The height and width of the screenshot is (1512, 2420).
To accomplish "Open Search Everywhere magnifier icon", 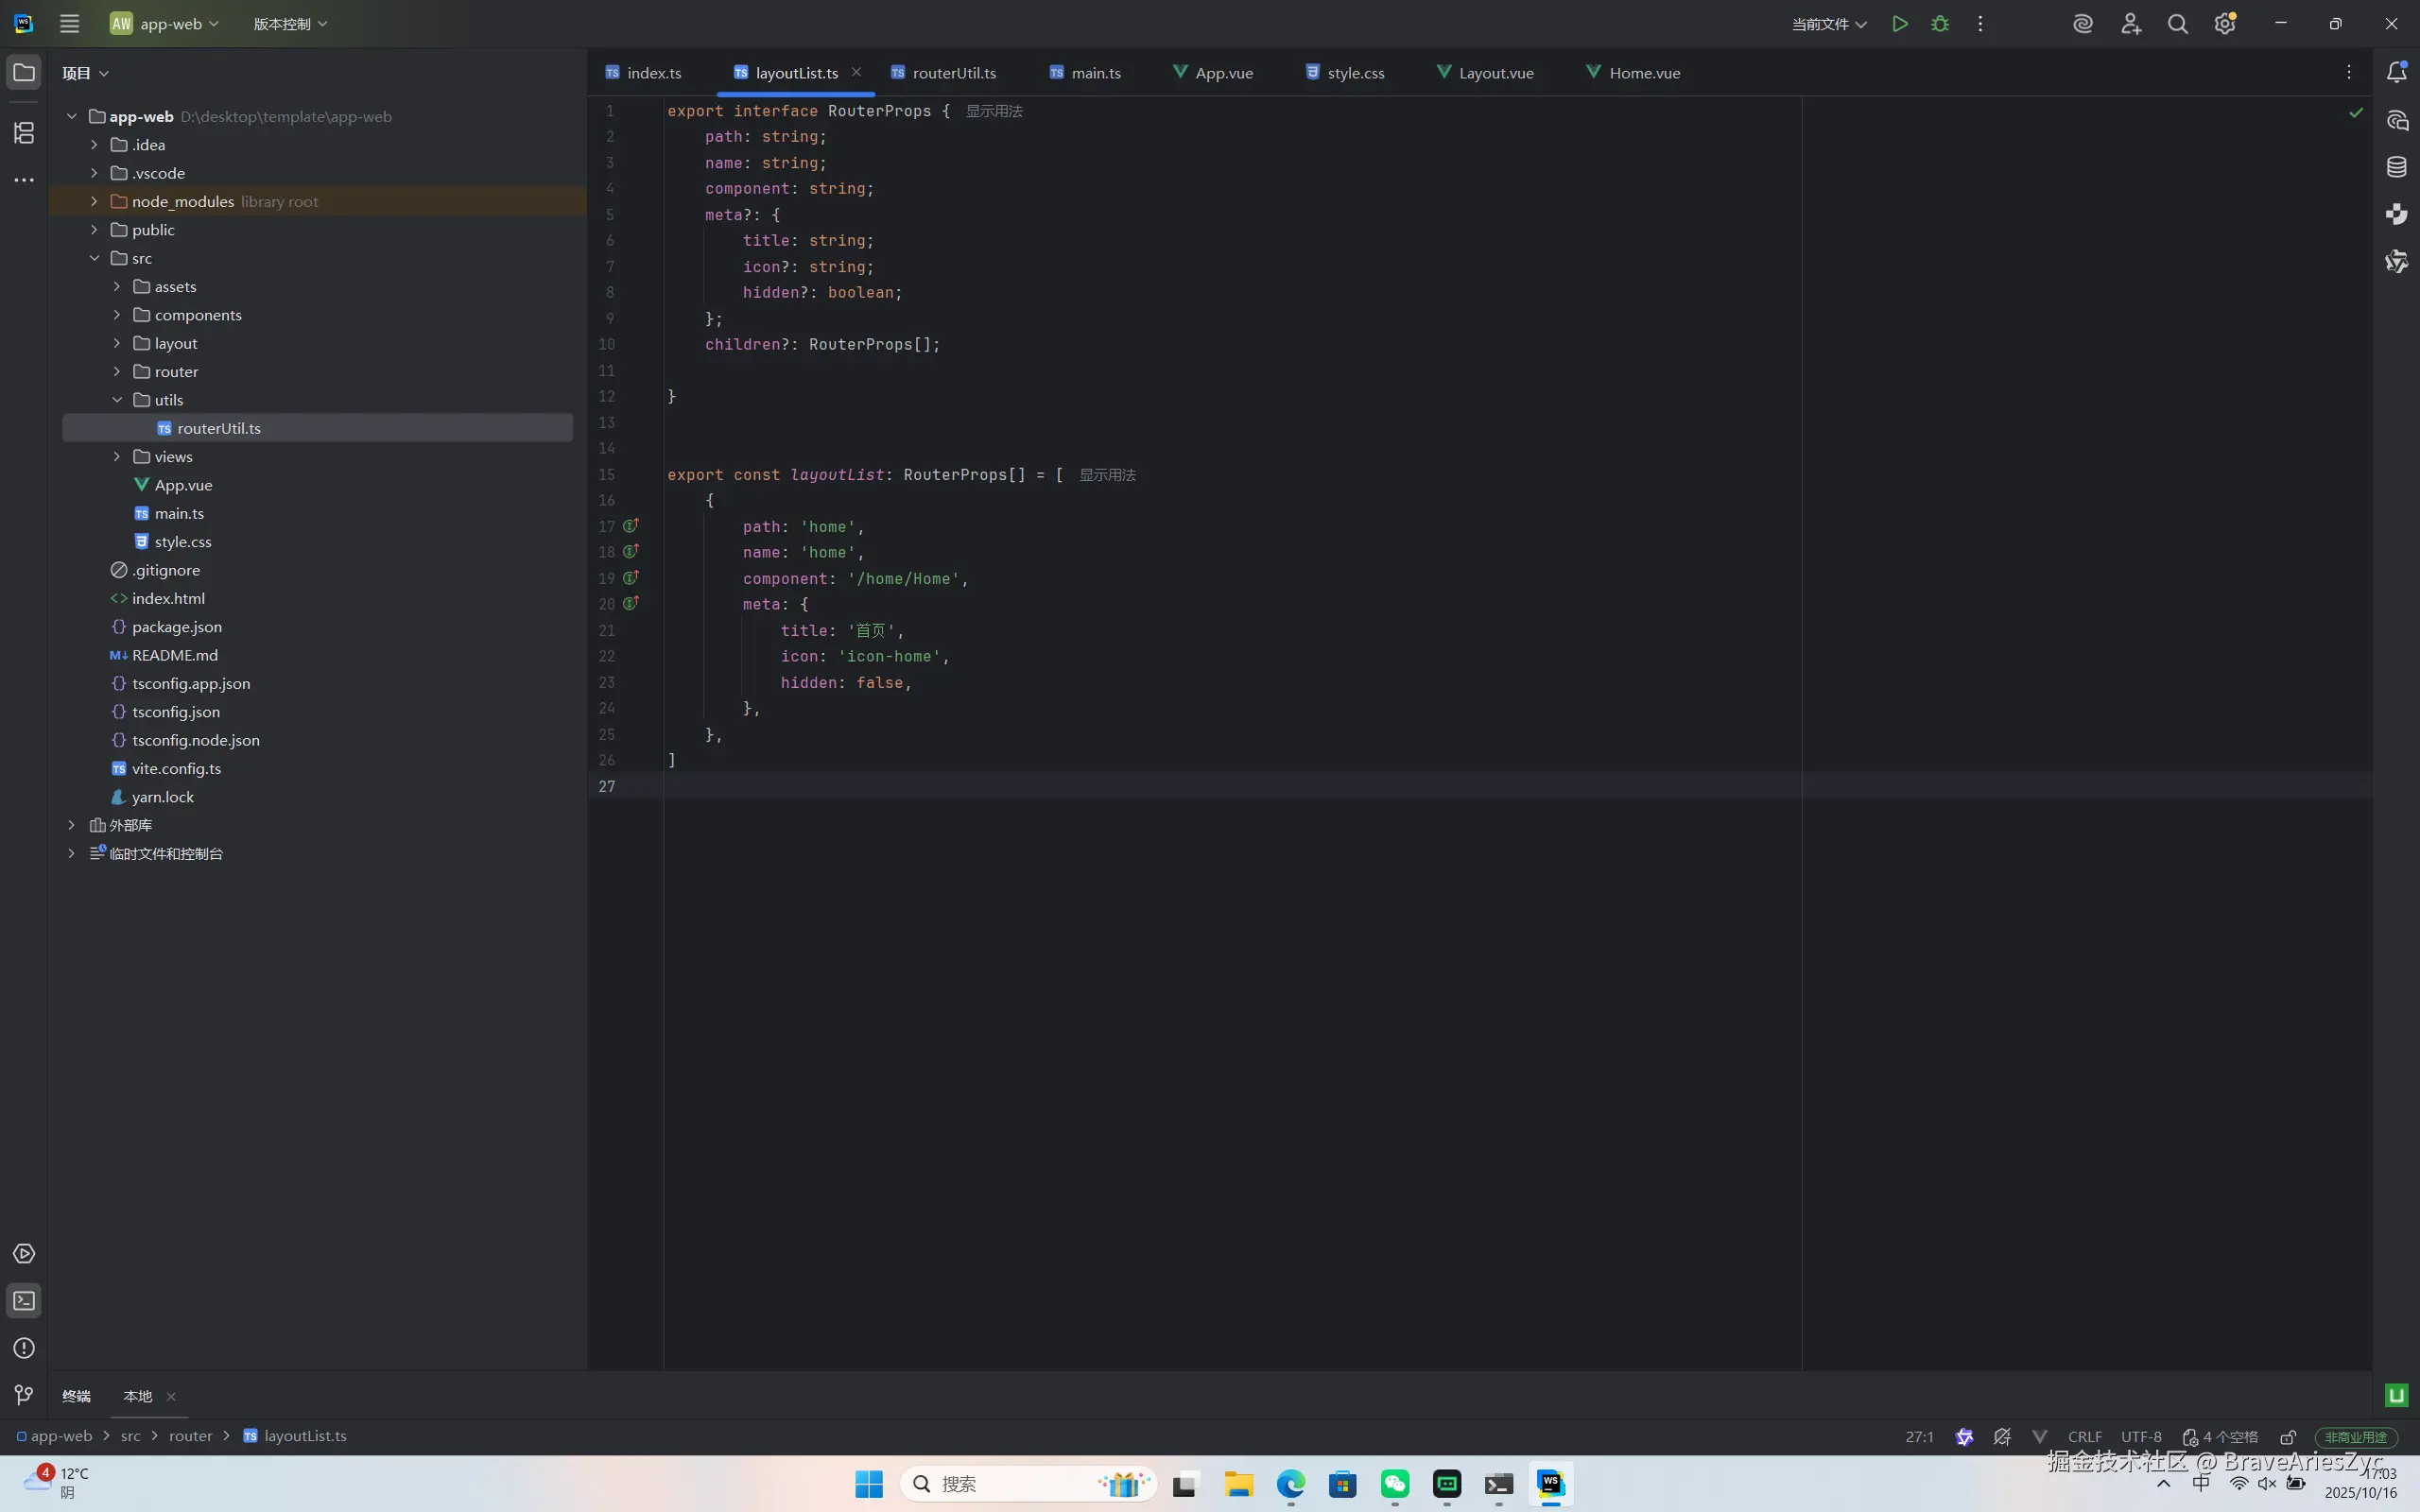I will coord(2177,24).
